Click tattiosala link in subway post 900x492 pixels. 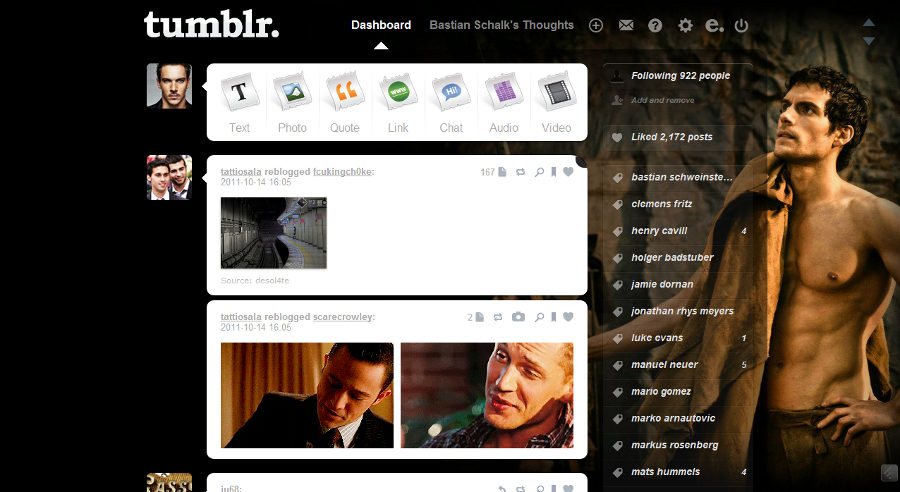point(241,172)
